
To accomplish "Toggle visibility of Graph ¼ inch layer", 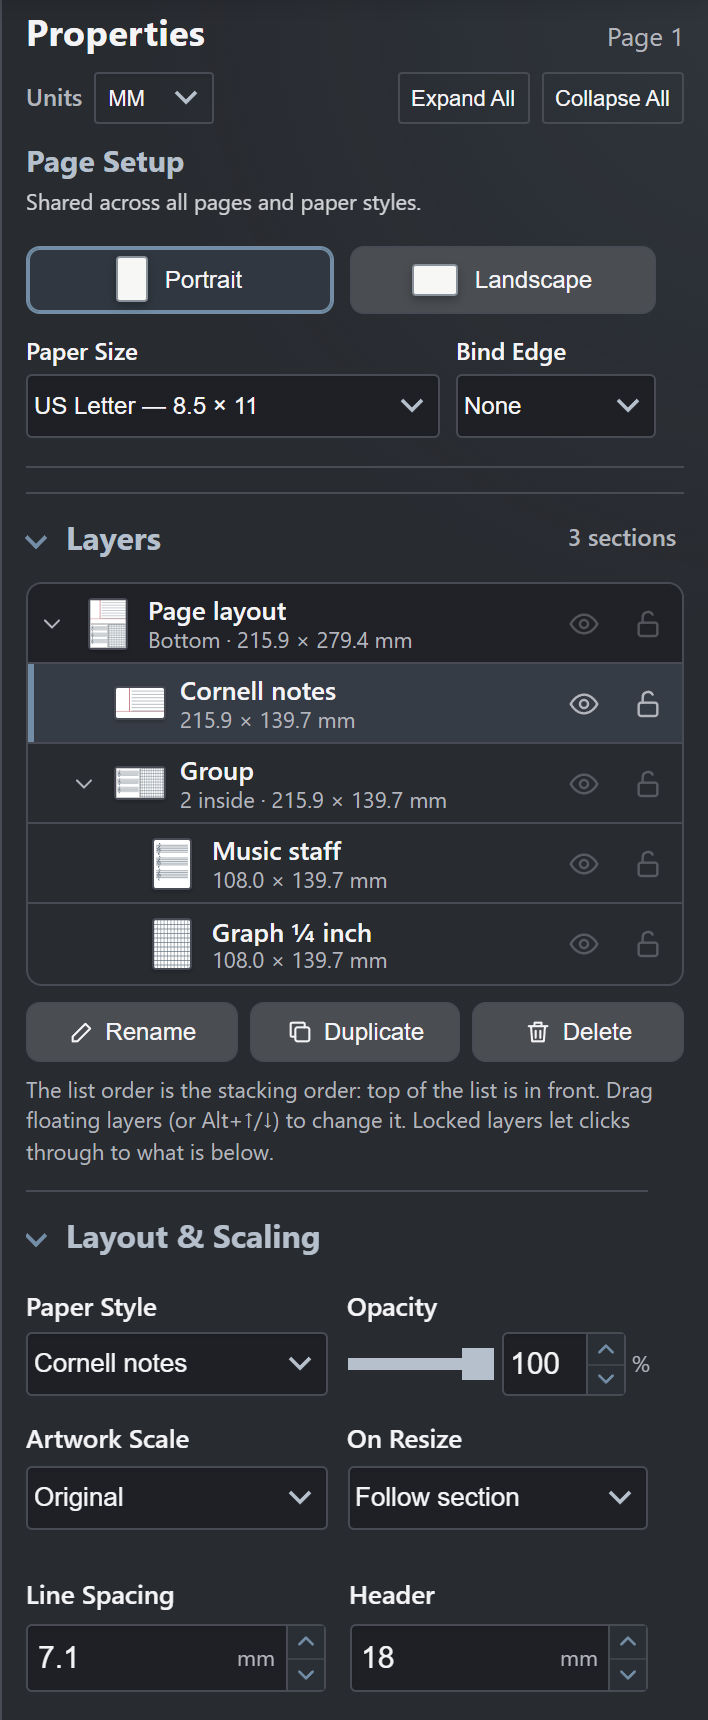I will pos(584,944).
